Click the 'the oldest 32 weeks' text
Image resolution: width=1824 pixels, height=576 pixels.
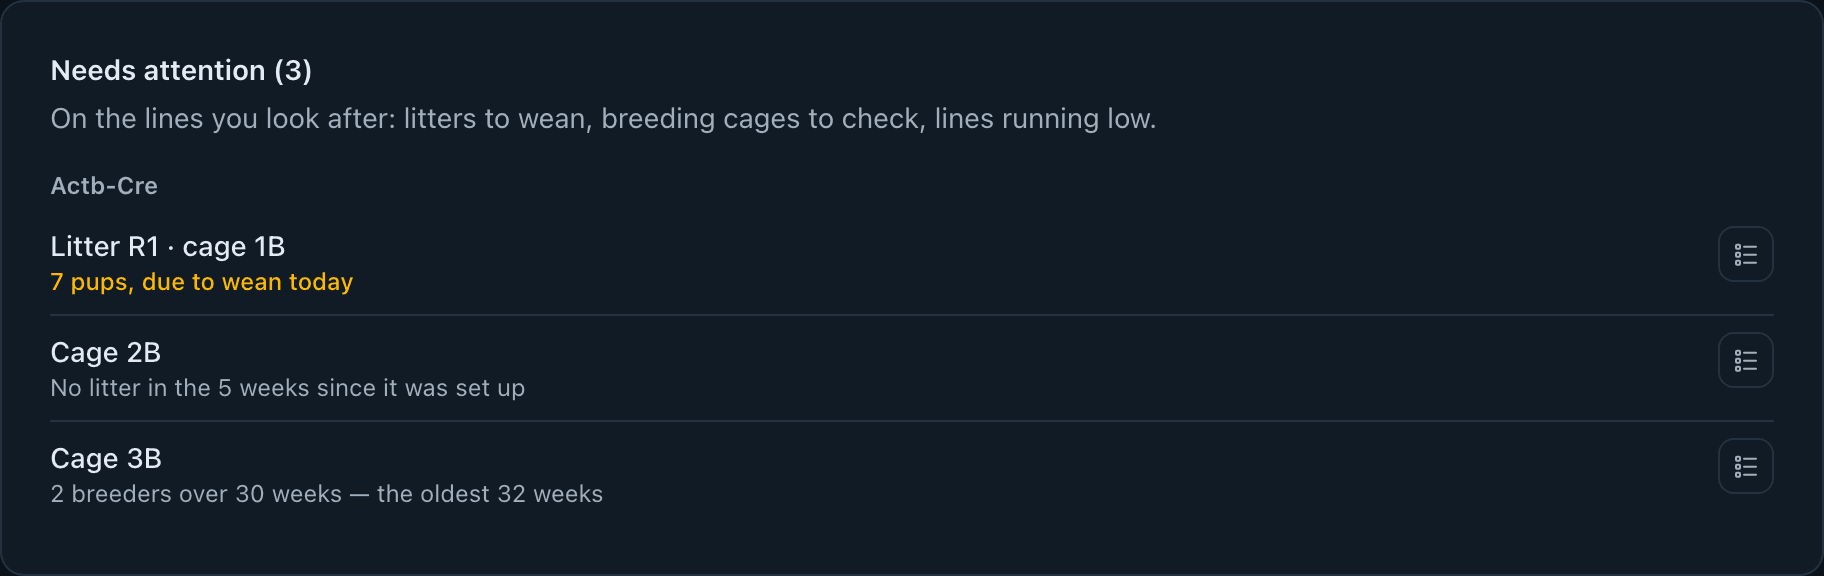tap(490, 494)
